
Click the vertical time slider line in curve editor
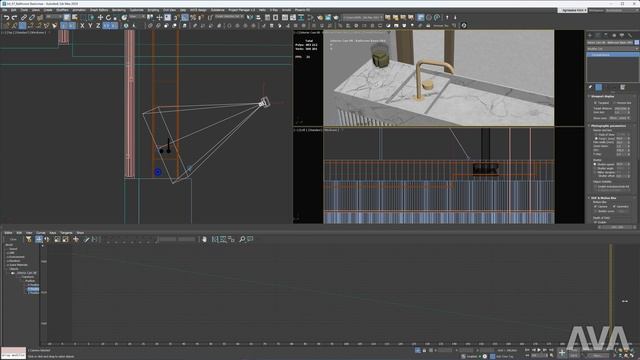click(611, 292)
